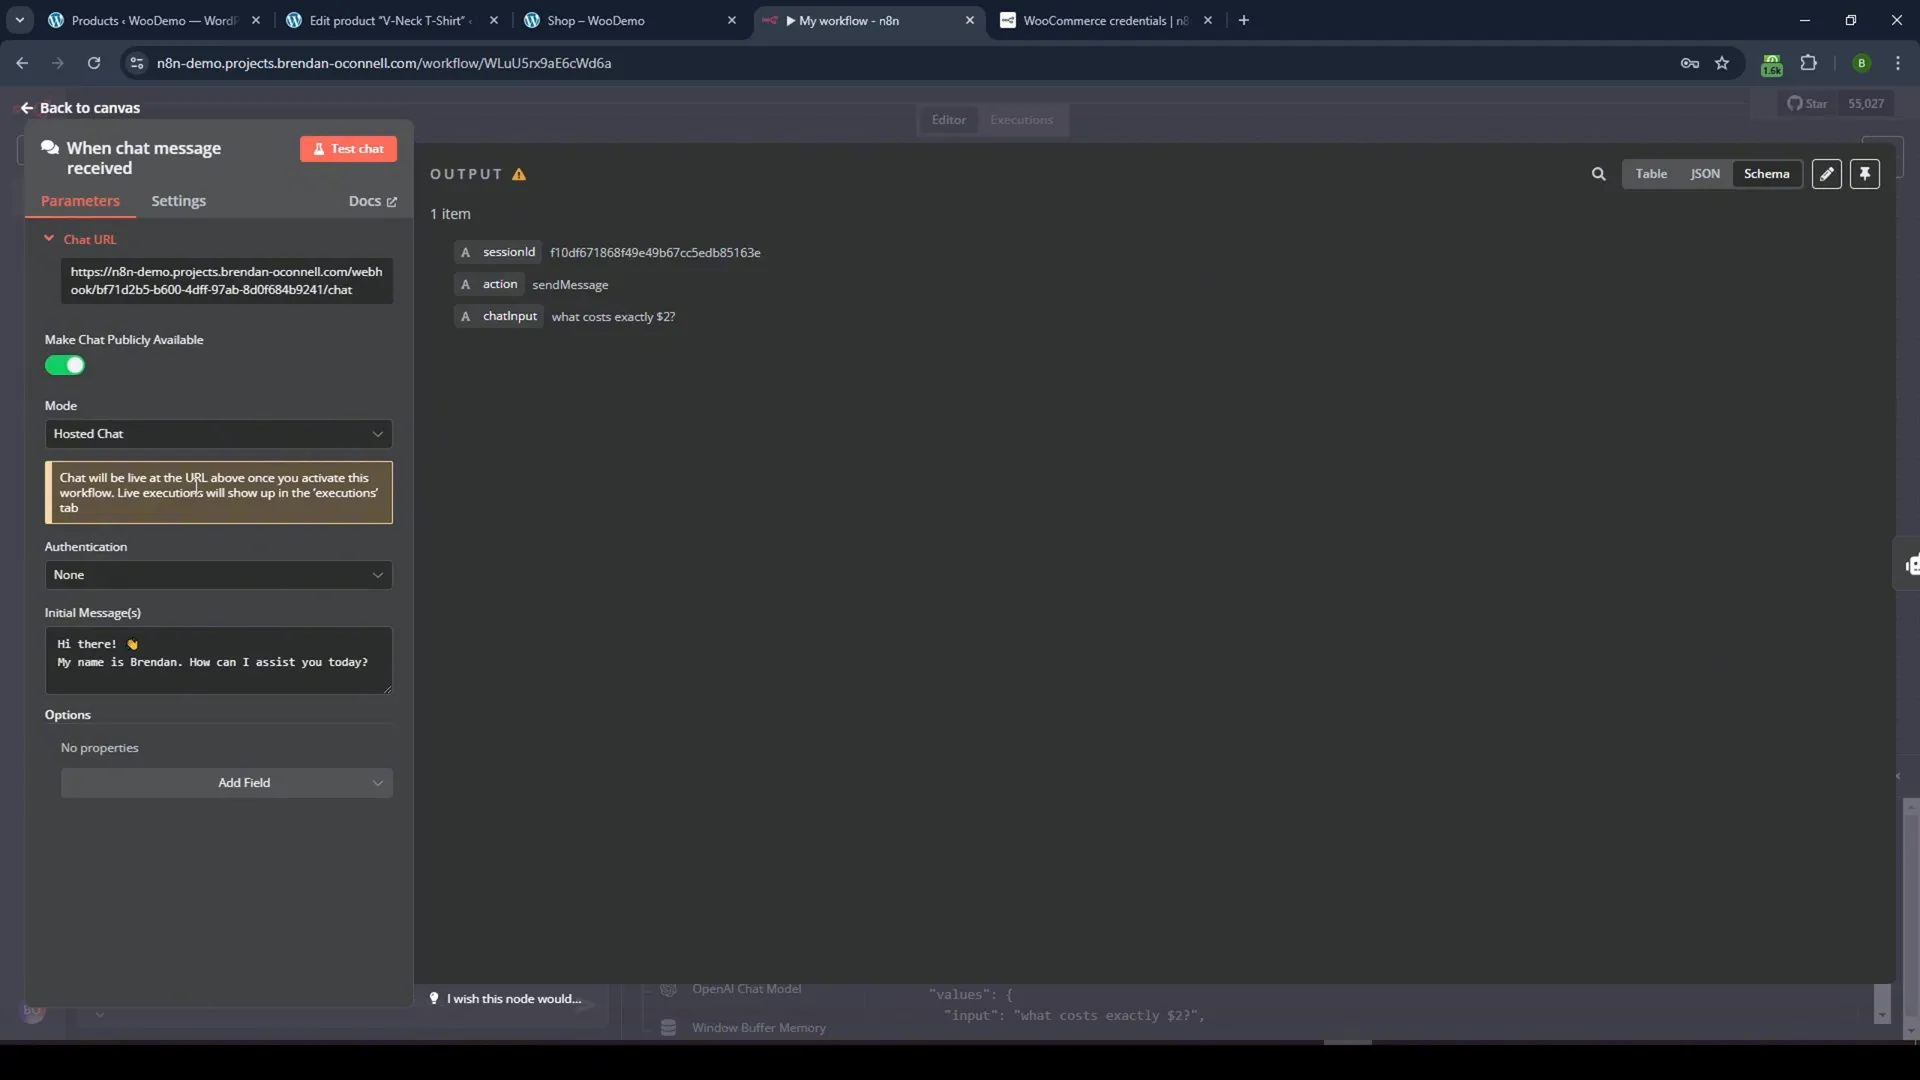Image resolution: width=1920 pixels, height=1080 pixels.
Task: Switch to Editor tab
Action: coord(949,119)
